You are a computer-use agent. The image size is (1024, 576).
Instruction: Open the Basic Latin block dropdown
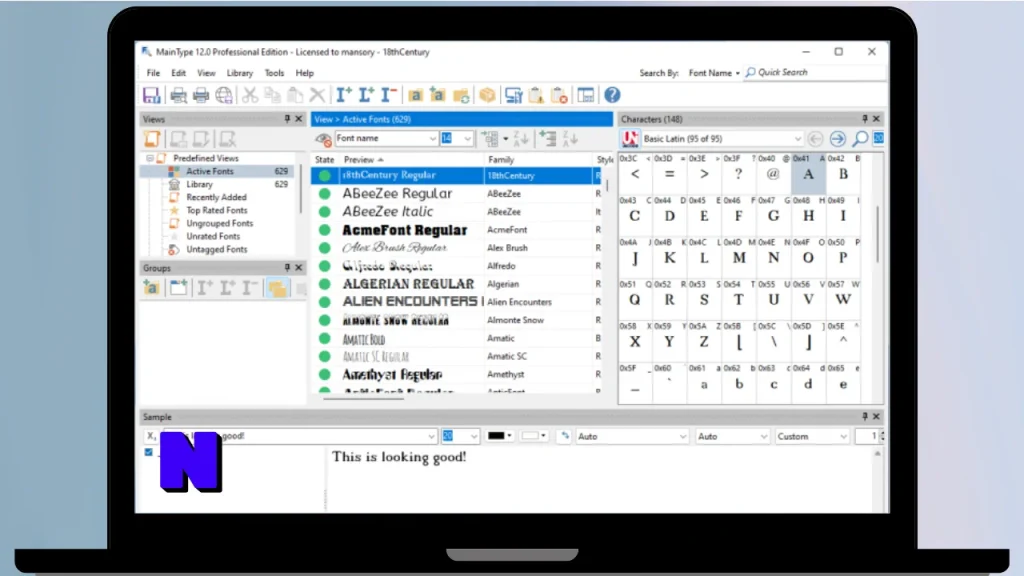tap(797, 138)
